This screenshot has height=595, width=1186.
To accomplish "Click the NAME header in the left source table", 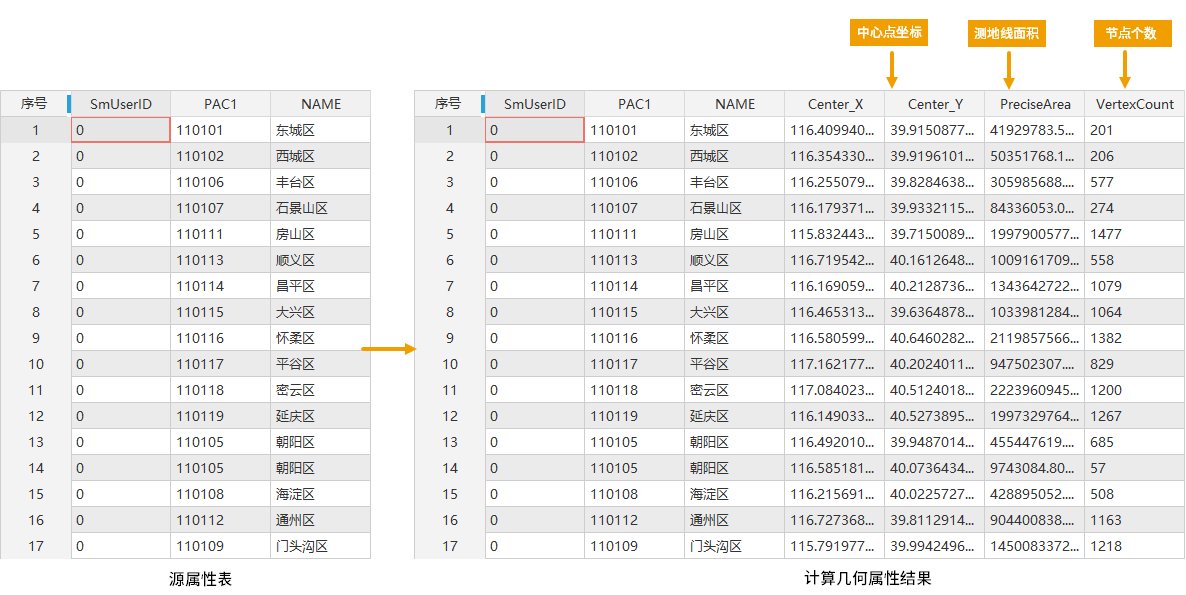I will (x=321, y=104).
